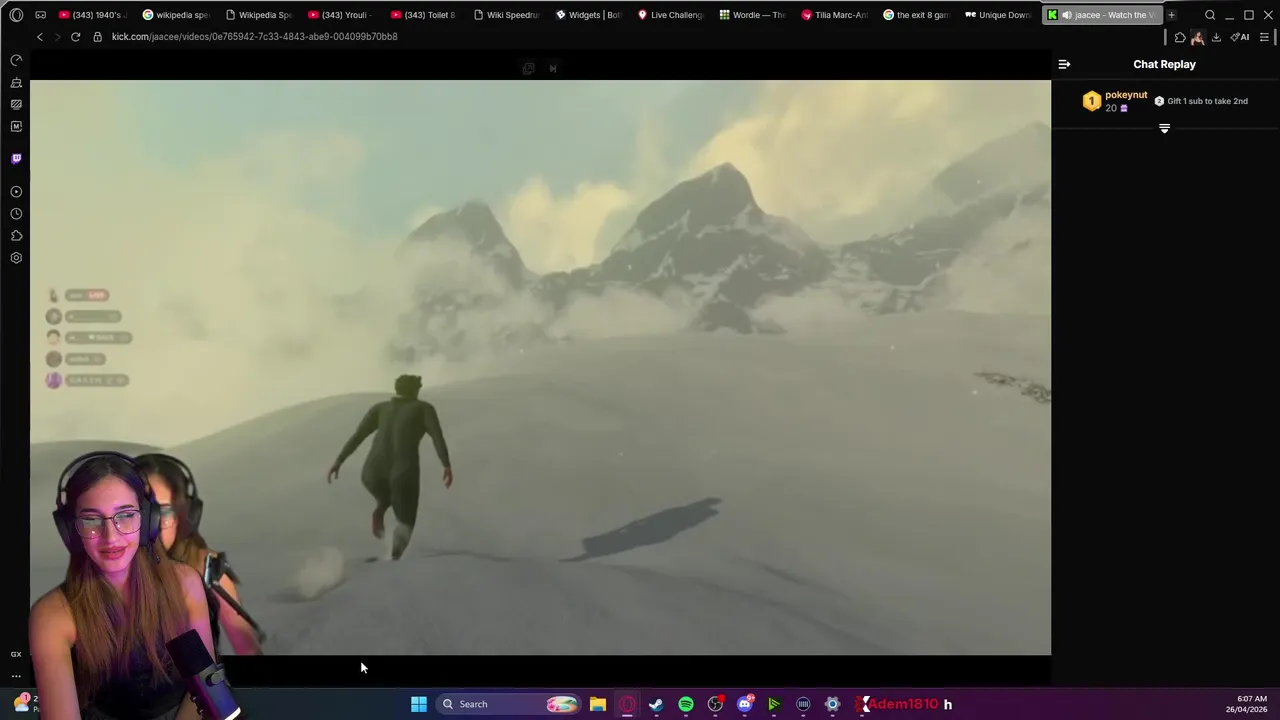
Task: Open Steam from the taskbar
Action: click(x=656, y=704)
